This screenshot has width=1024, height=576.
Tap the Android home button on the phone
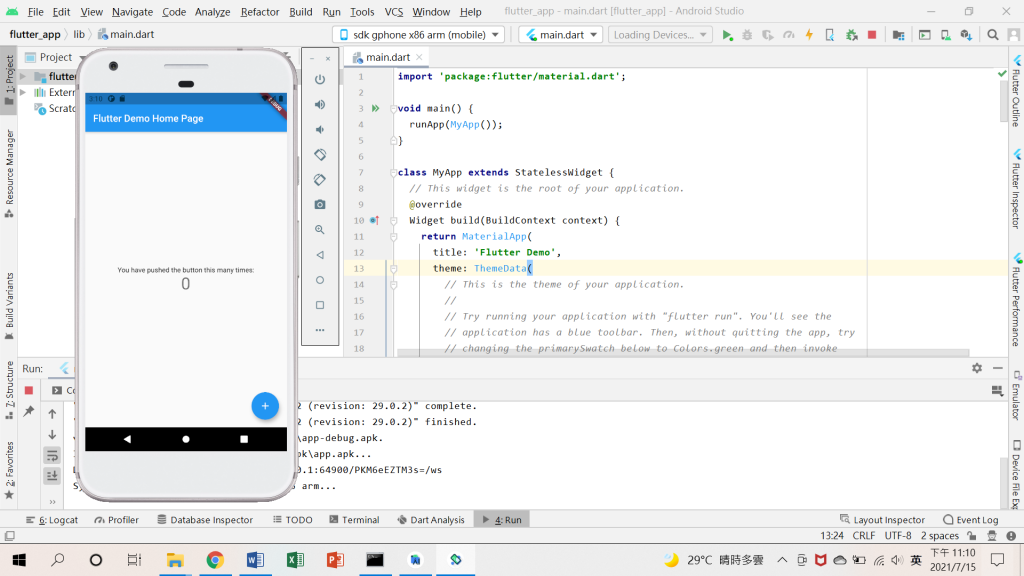click(185, 439)
